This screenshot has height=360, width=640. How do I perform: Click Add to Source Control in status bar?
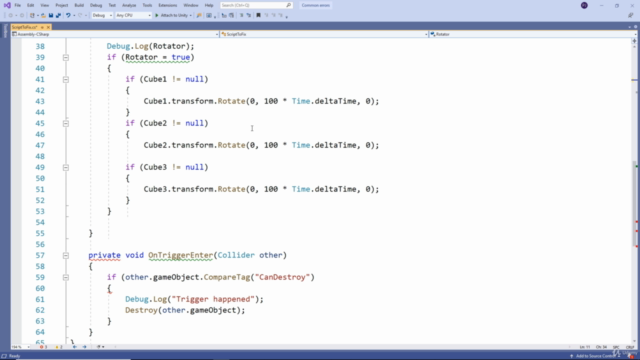(x=594, y=356)
